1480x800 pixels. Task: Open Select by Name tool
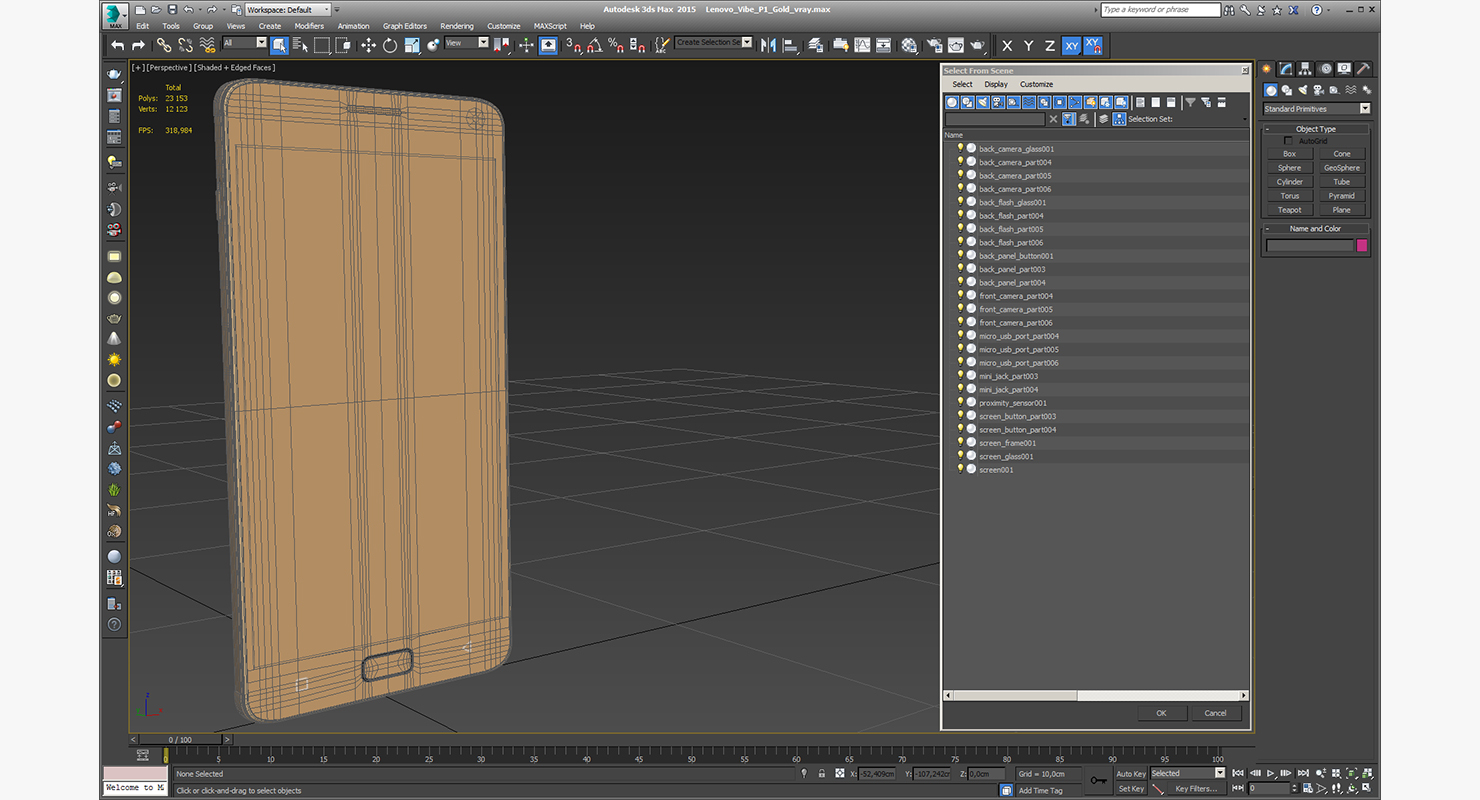click(x=300, y=45)
